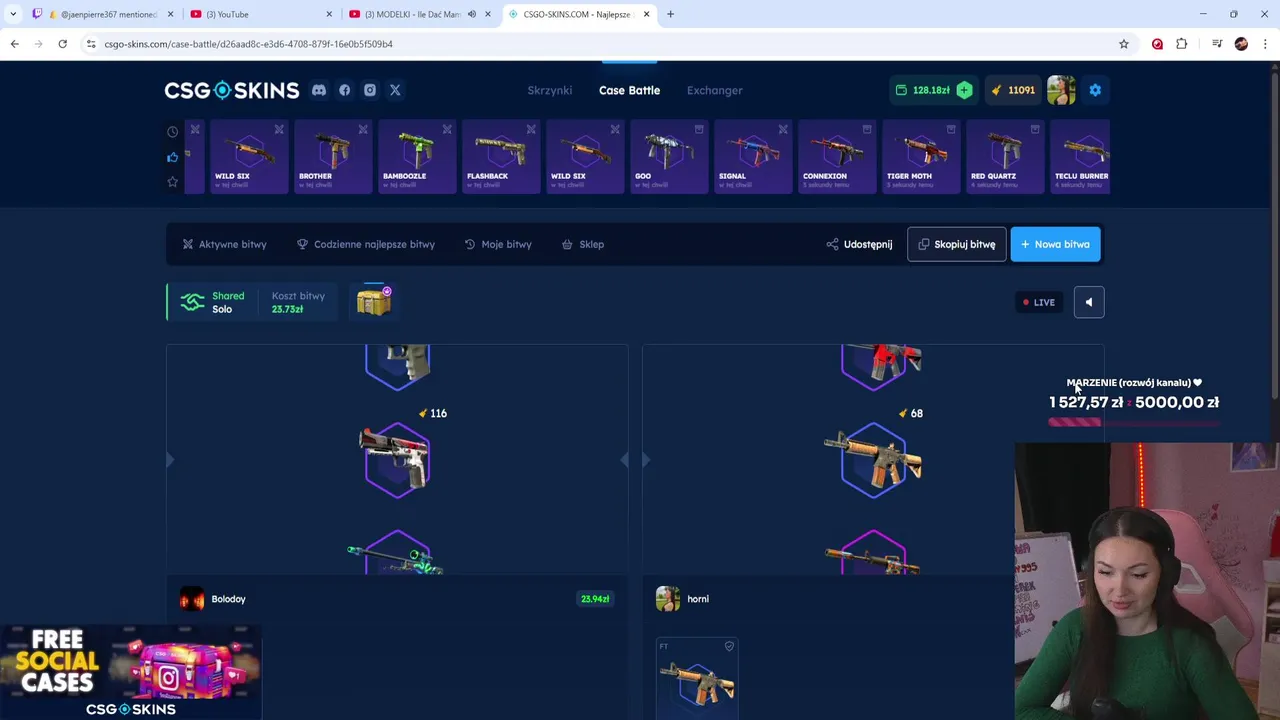This screenshot has height=720, width=1280.
Task: Switch to Codzienne najlepsze bitwy tab
Action: coord(366,244)
